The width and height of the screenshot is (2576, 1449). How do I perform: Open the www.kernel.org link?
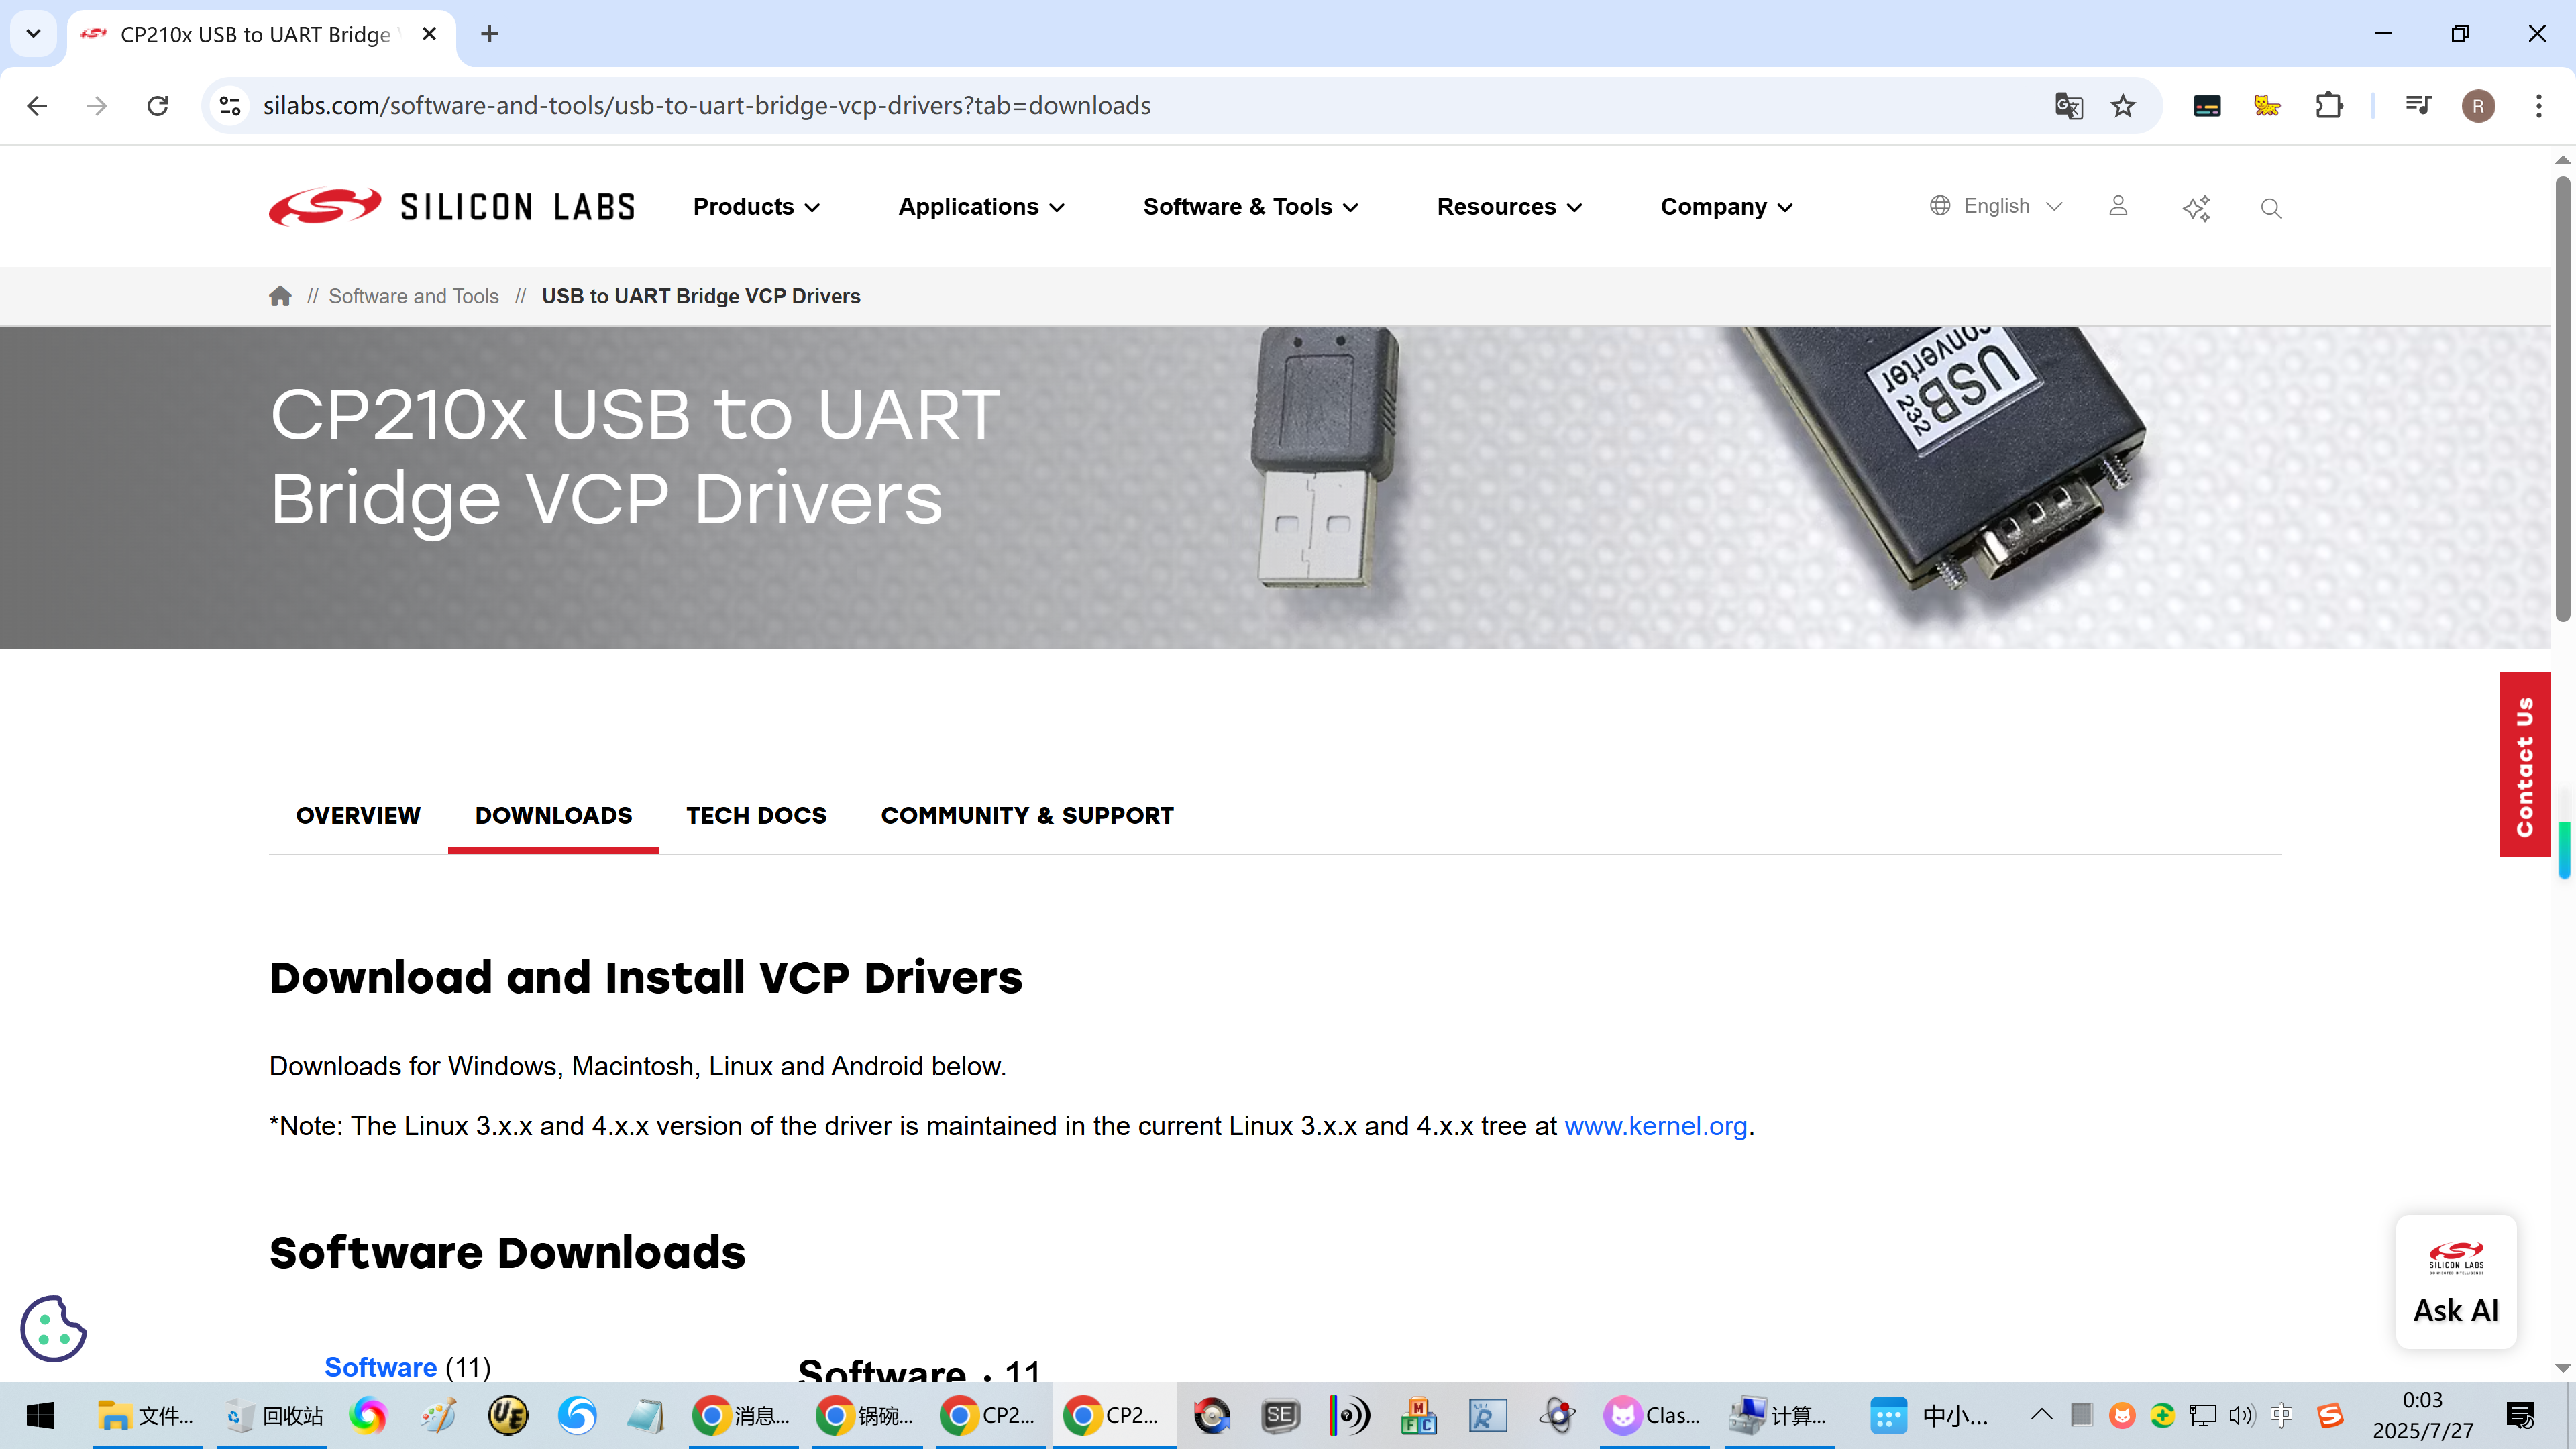[x=1655, y=1126]
